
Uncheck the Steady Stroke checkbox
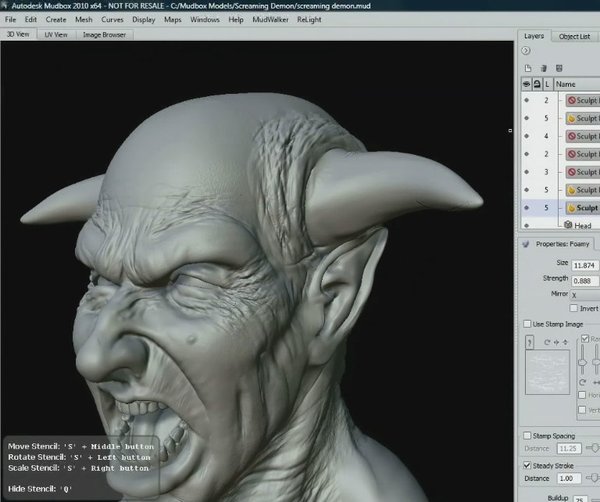527,465
